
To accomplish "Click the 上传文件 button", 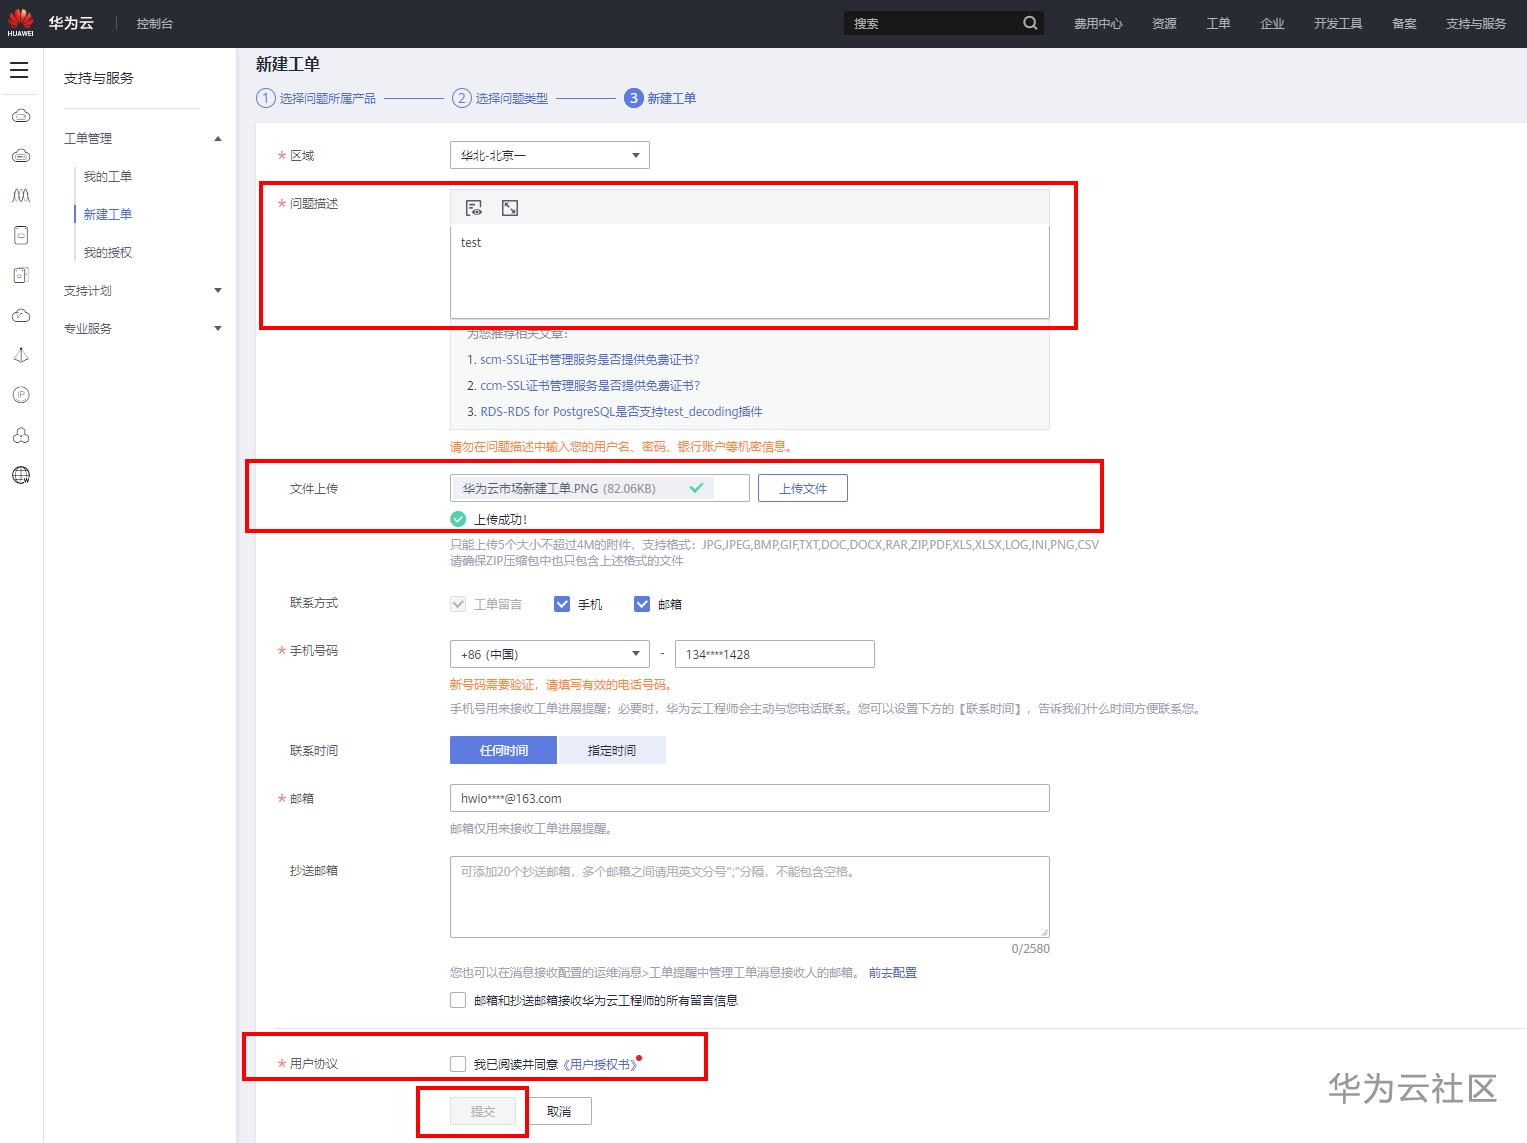I will click(803, 488).
